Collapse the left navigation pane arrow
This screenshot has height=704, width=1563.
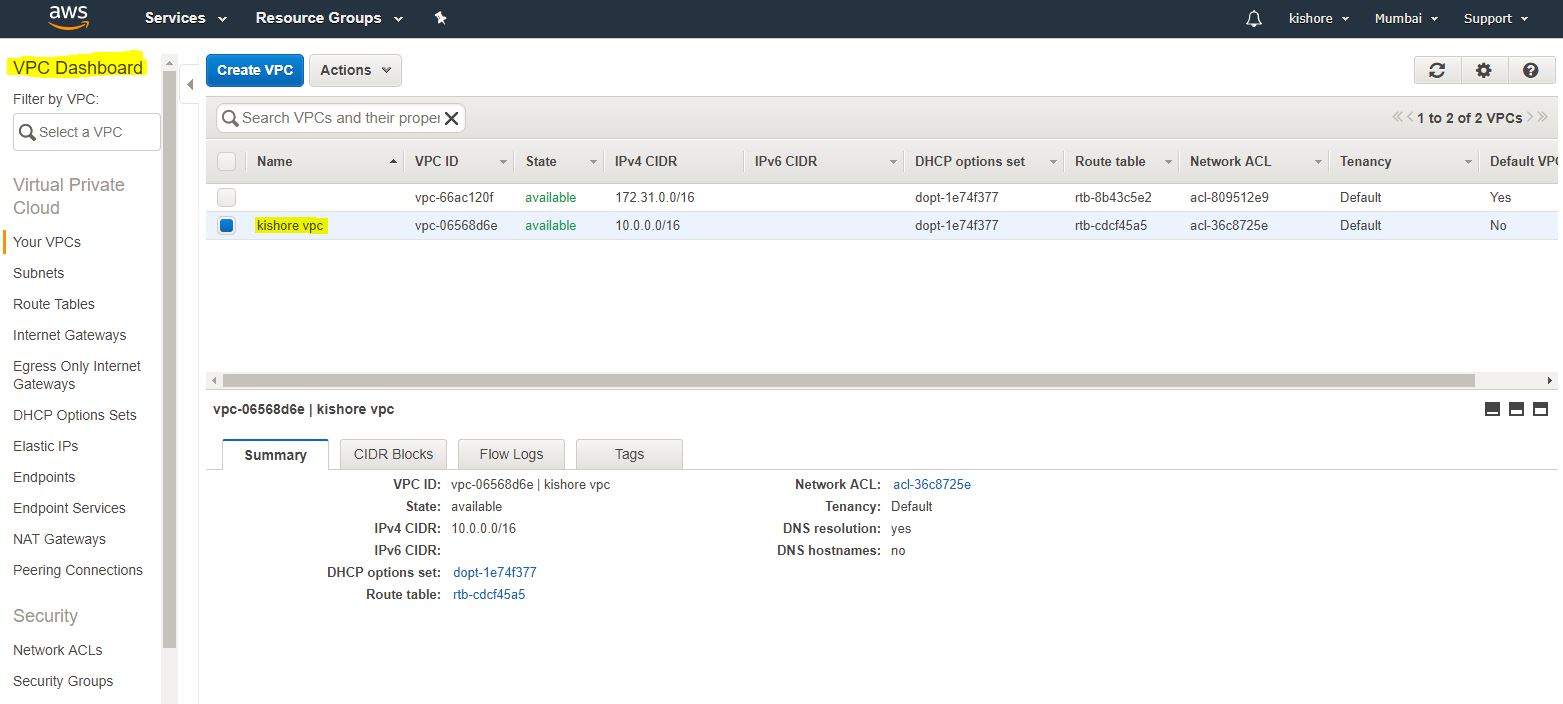click(190, 85)
